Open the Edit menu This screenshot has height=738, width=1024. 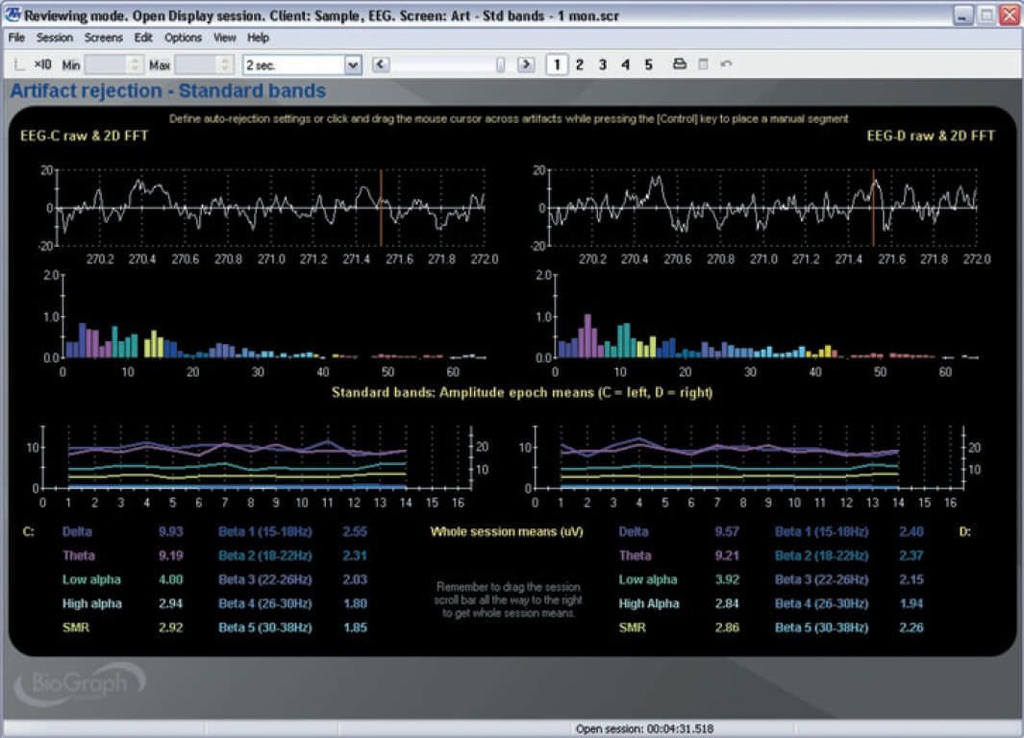(x=143, y=38)
